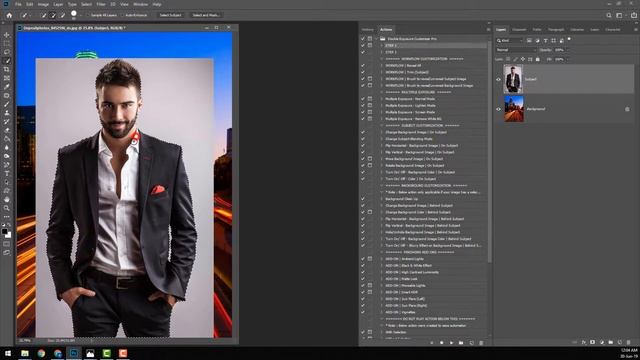Click the Select Subject button

pos(170,15)
